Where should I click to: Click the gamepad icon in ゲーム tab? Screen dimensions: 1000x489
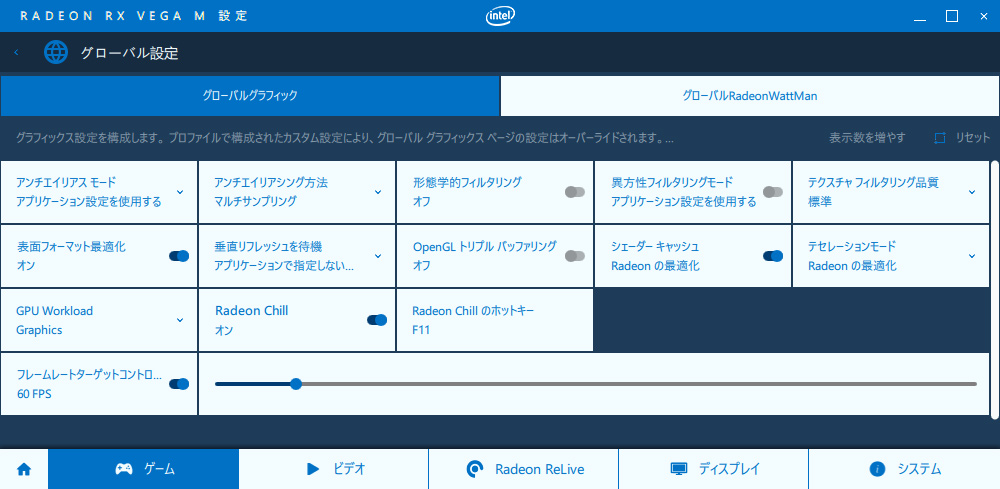124,469
